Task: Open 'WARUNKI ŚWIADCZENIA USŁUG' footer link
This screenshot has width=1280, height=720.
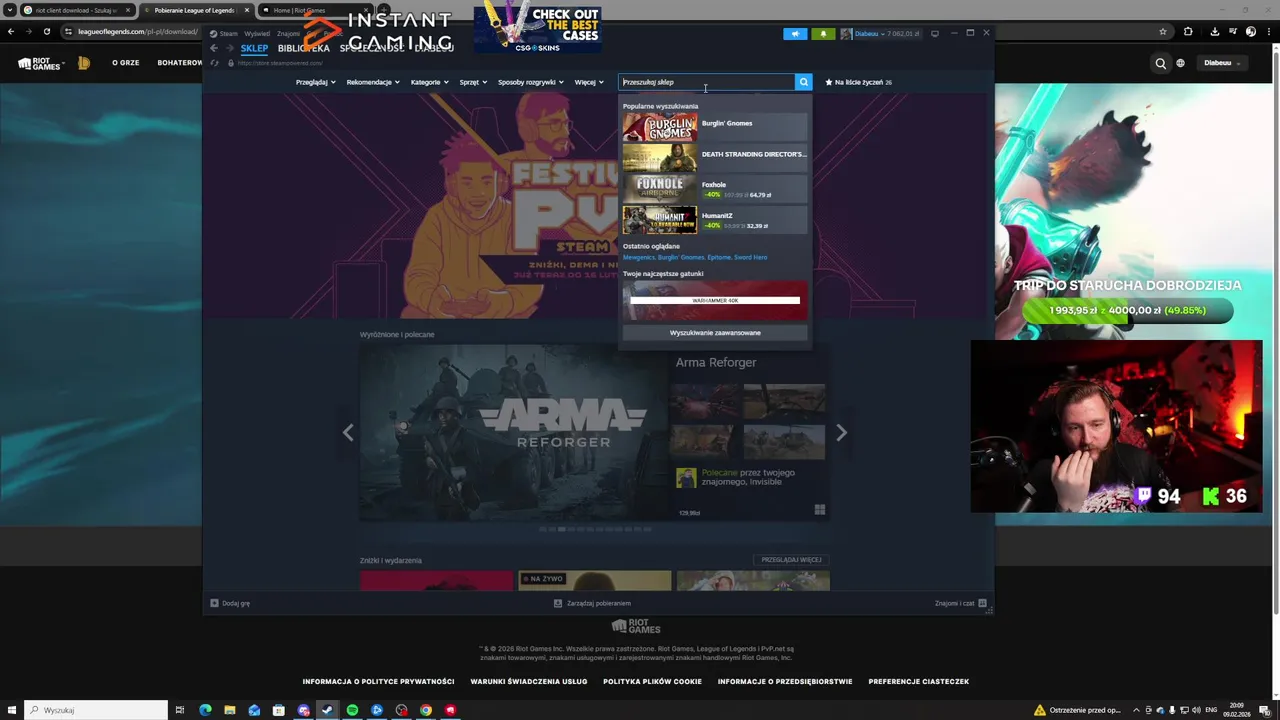Action: coord(529,681)
